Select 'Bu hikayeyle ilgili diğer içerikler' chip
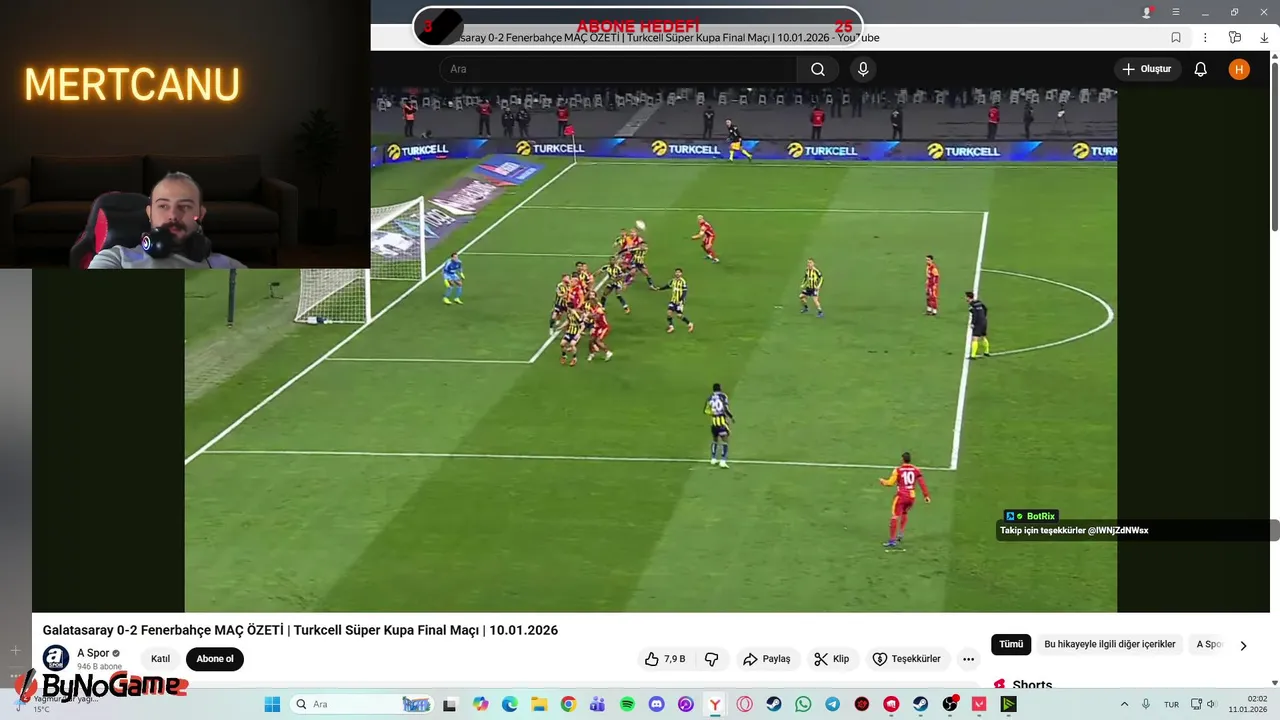The width and height of the screenshot is (1280, 720). click(1110, 644)
